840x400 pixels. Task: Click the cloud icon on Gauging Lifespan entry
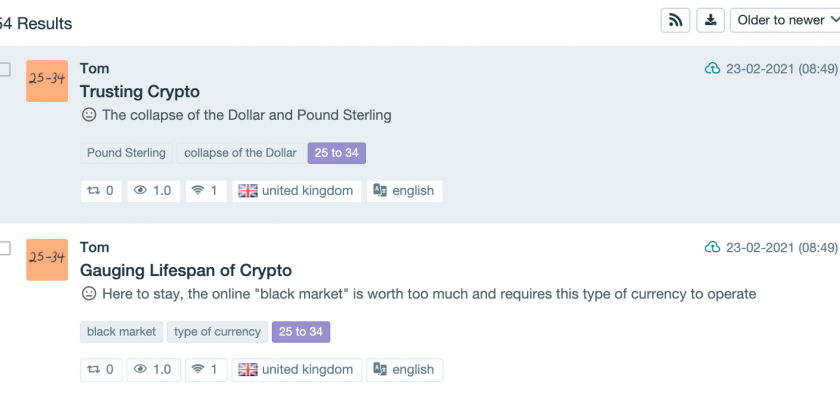(x=712, y=247)
